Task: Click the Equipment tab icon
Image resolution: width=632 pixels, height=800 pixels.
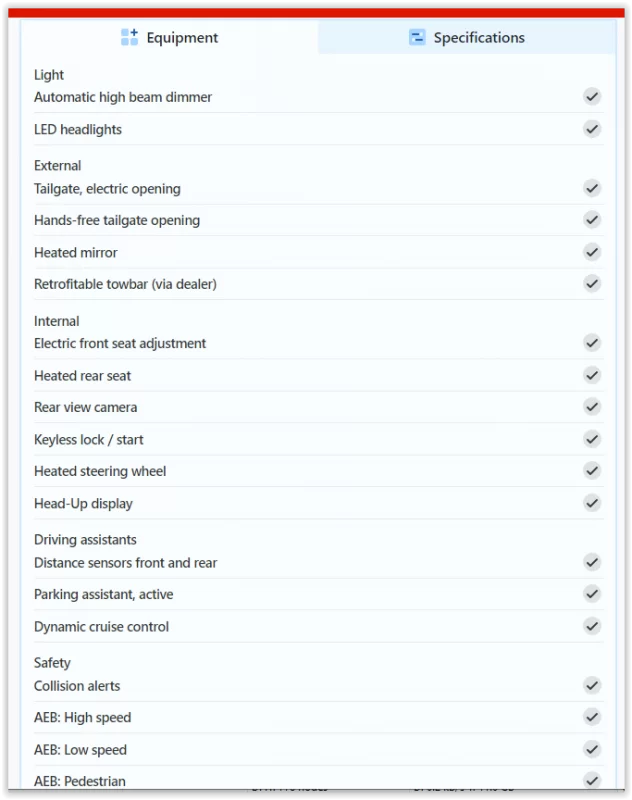Action: click(x=129, y=38)
